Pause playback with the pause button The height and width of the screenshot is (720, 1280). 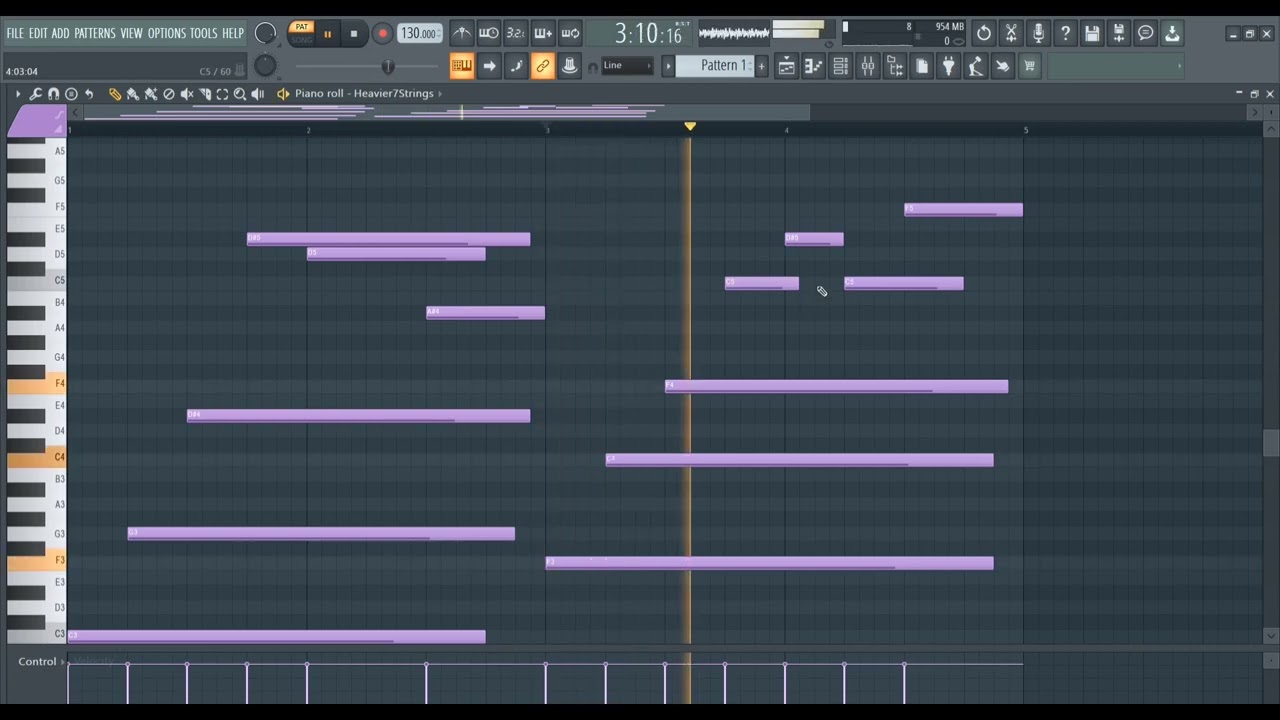(327, 34)
